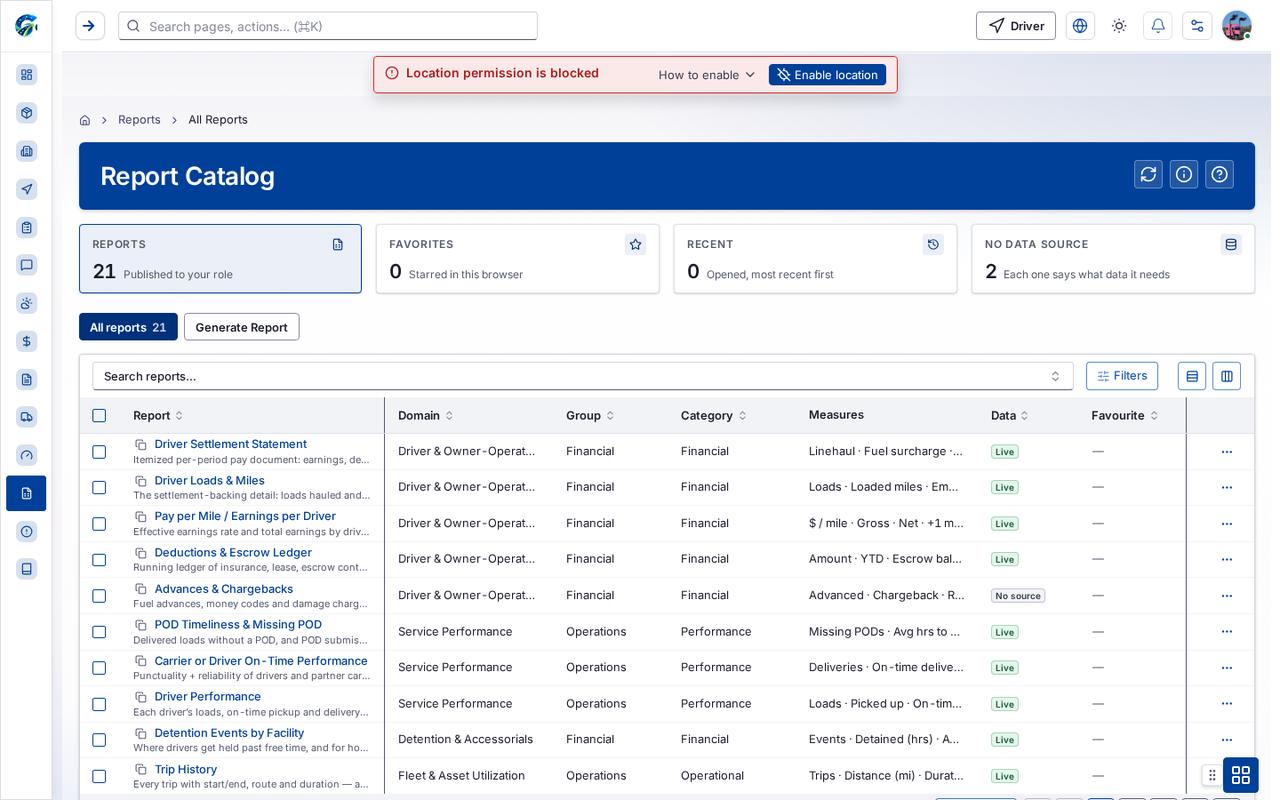Open the weather sun-cloud icon in sidebar
The height and width of the screenshot is (800, 1280).
point(27,303)
